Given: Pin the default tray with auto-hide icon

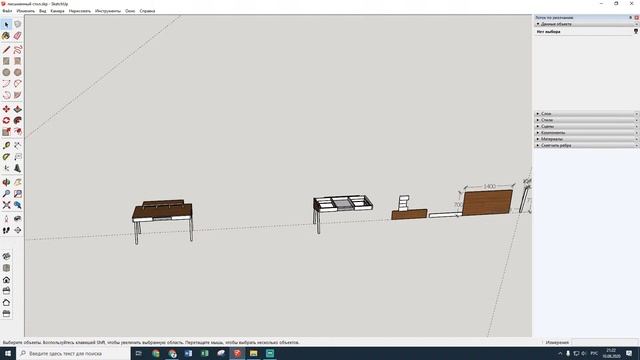Looking at the screenshot, I should click(x=631, y=18).
